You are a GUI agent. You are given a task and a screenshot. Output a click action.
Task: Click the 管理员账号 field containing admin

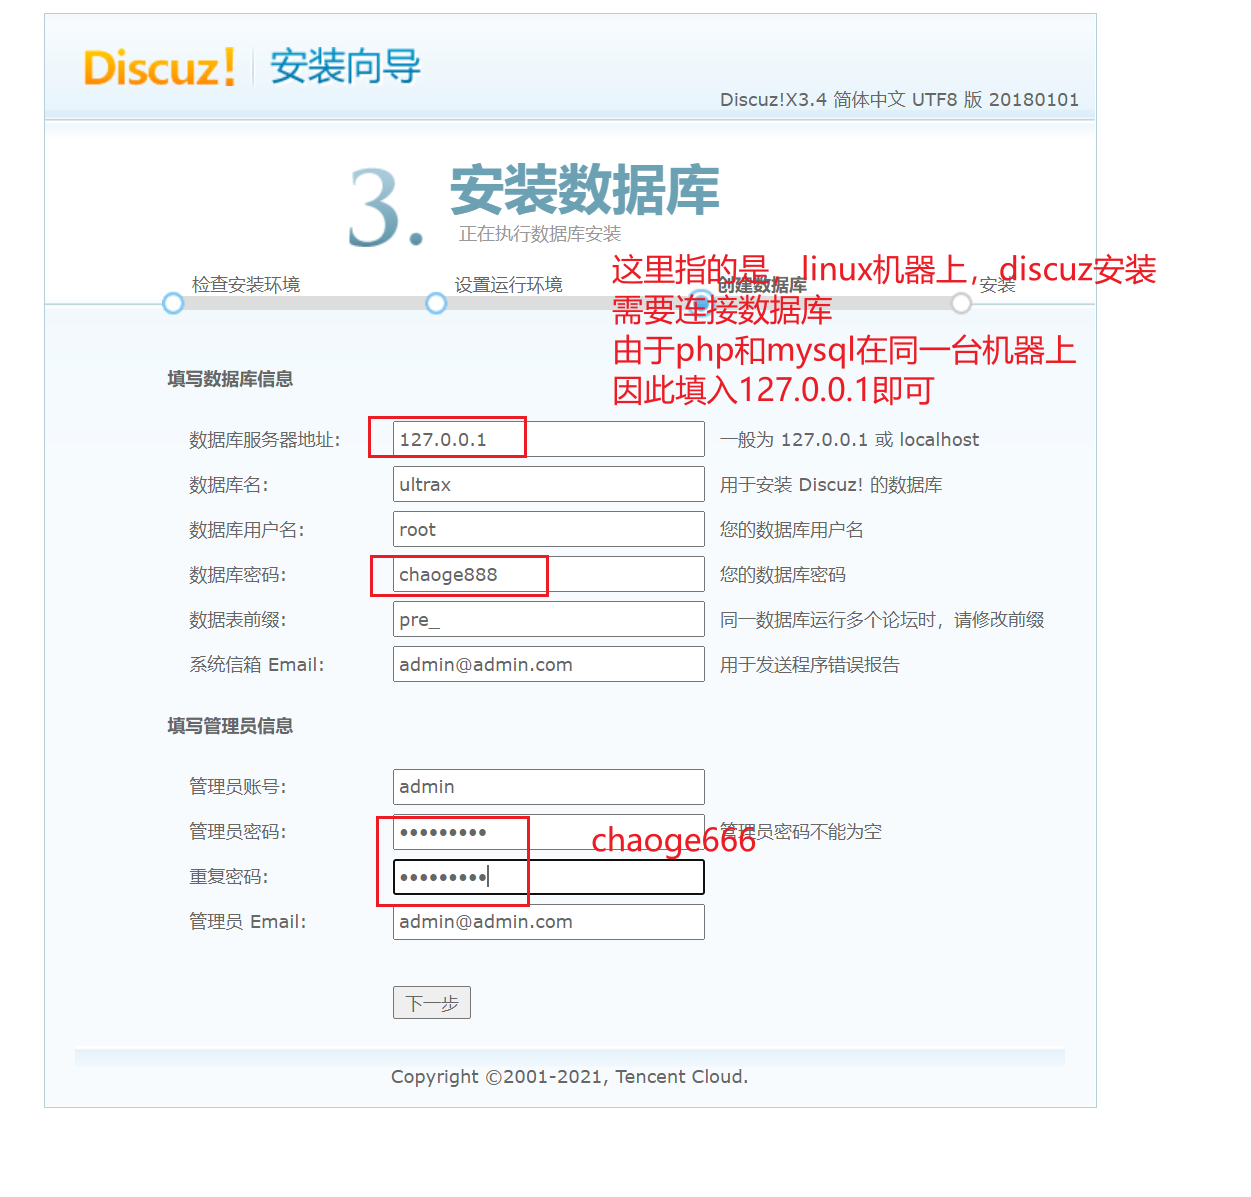pos(548,786)
